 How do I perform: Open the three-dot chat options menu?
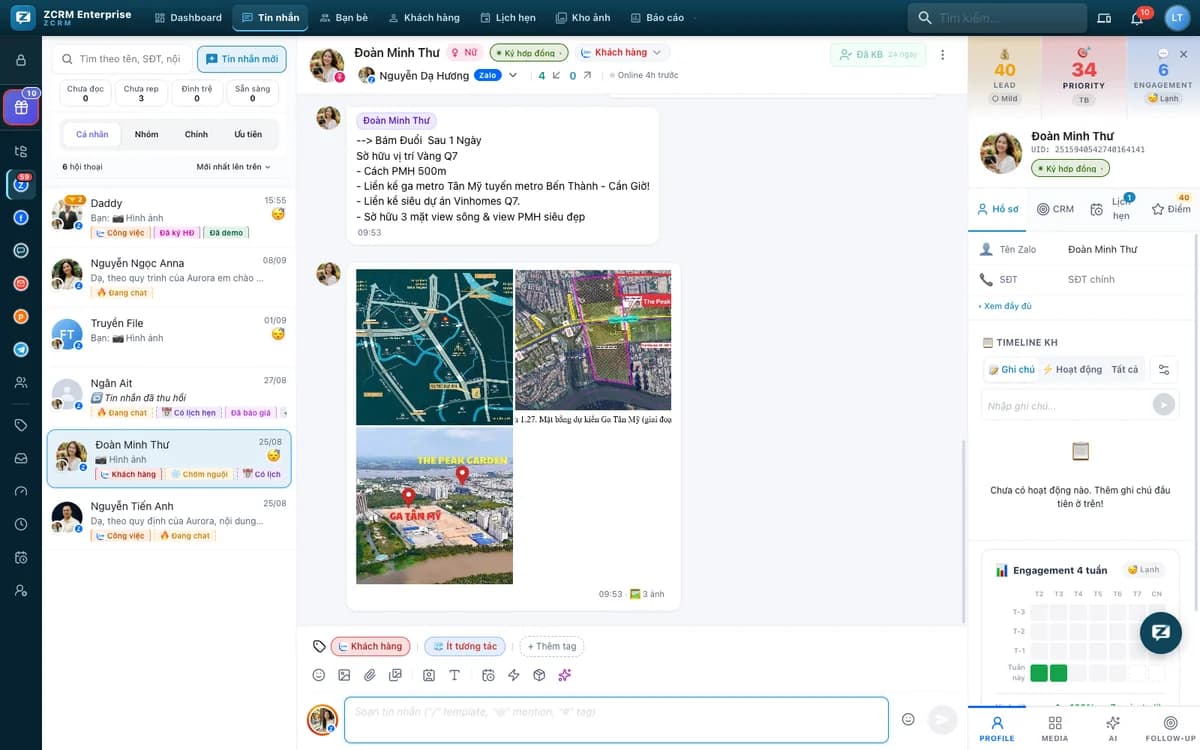[942, 55]
